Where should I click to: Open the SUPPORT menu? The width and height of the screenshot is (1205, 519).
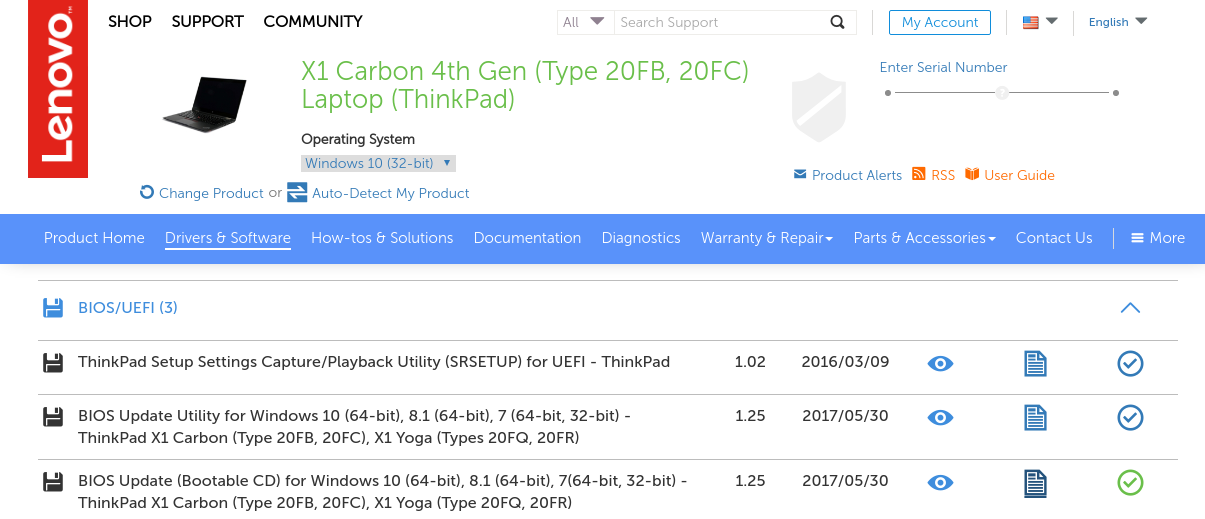[x=208, y=21]
